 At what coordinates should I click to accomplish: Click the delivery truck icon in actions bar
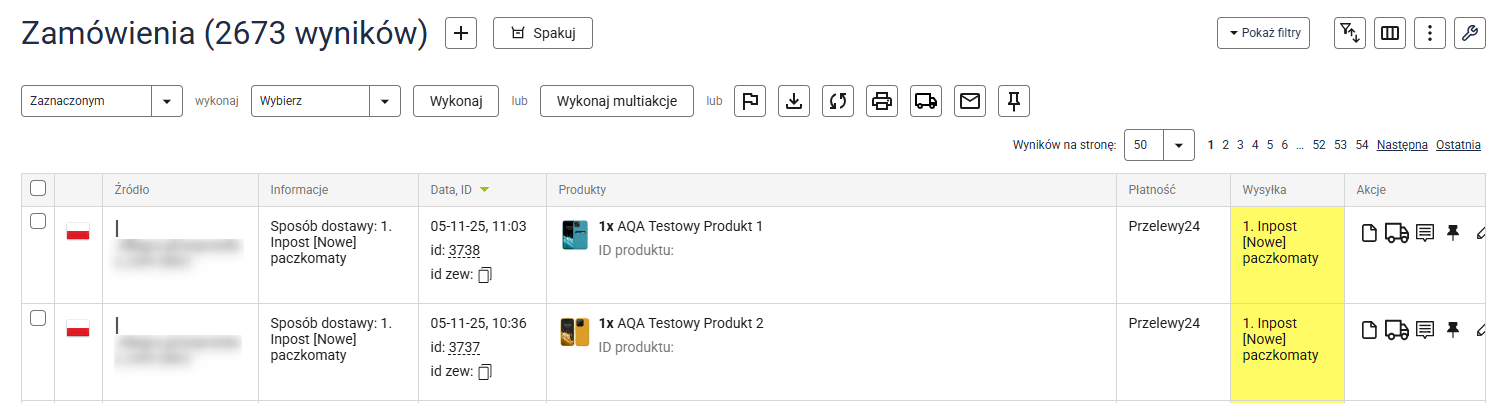click(926, 101)
